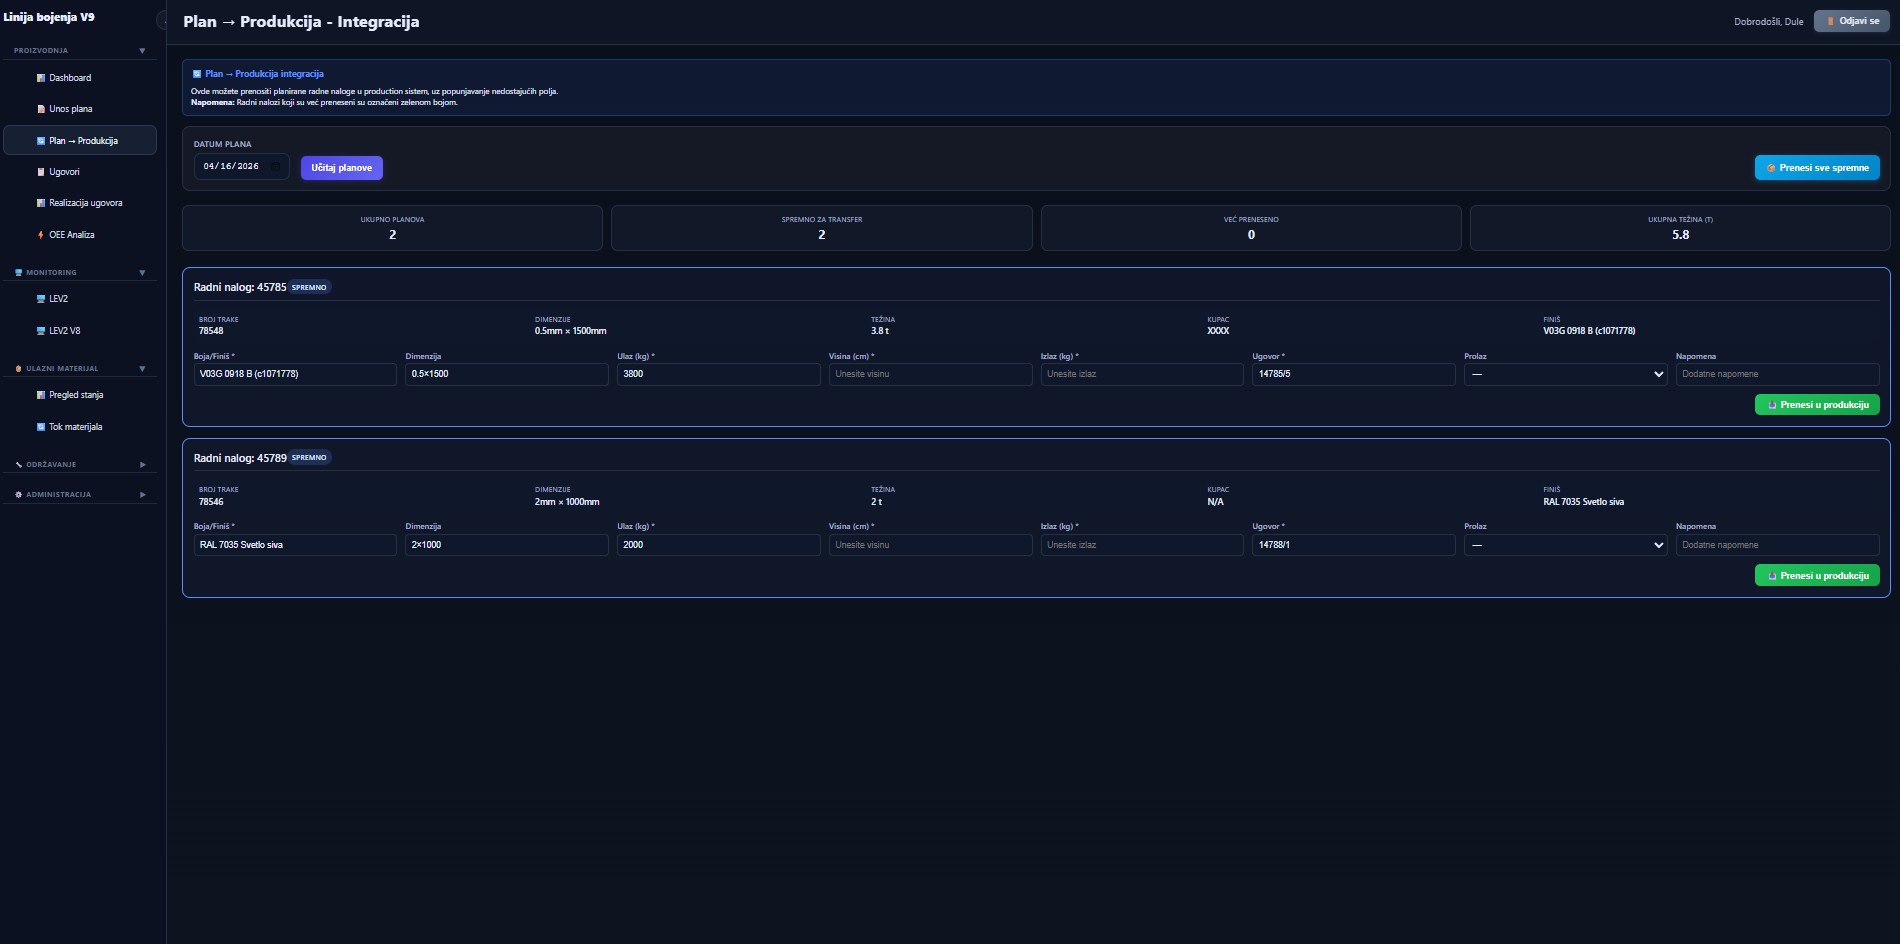Click Izlaz field for order 45785
1900x944 pixels.
coord(1142,374)
